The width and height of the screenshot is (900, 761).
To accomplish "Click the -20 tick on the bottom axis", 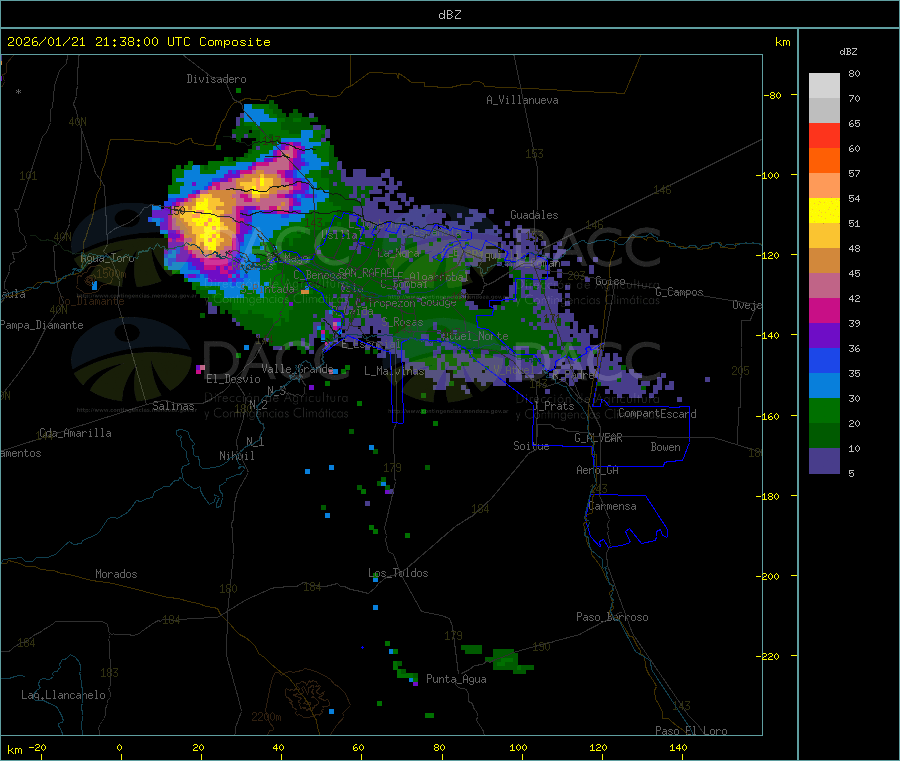I will coord(37,748).
